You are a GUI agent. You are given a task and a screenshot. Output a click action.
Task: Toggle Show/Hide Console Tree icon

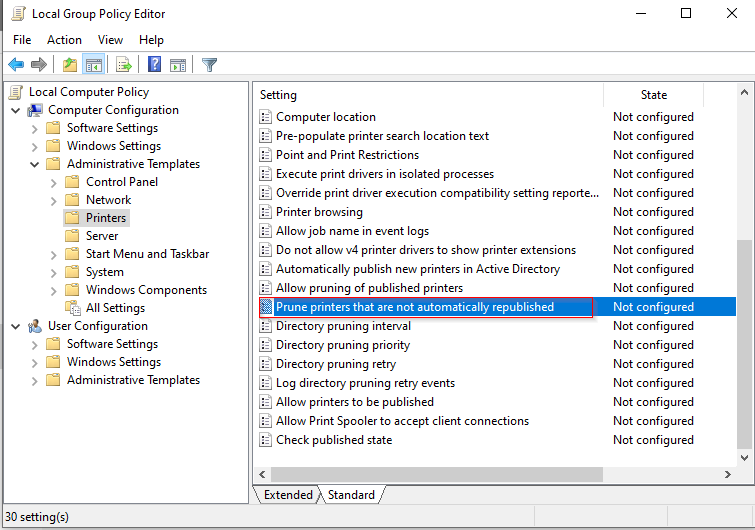point(93,65)
